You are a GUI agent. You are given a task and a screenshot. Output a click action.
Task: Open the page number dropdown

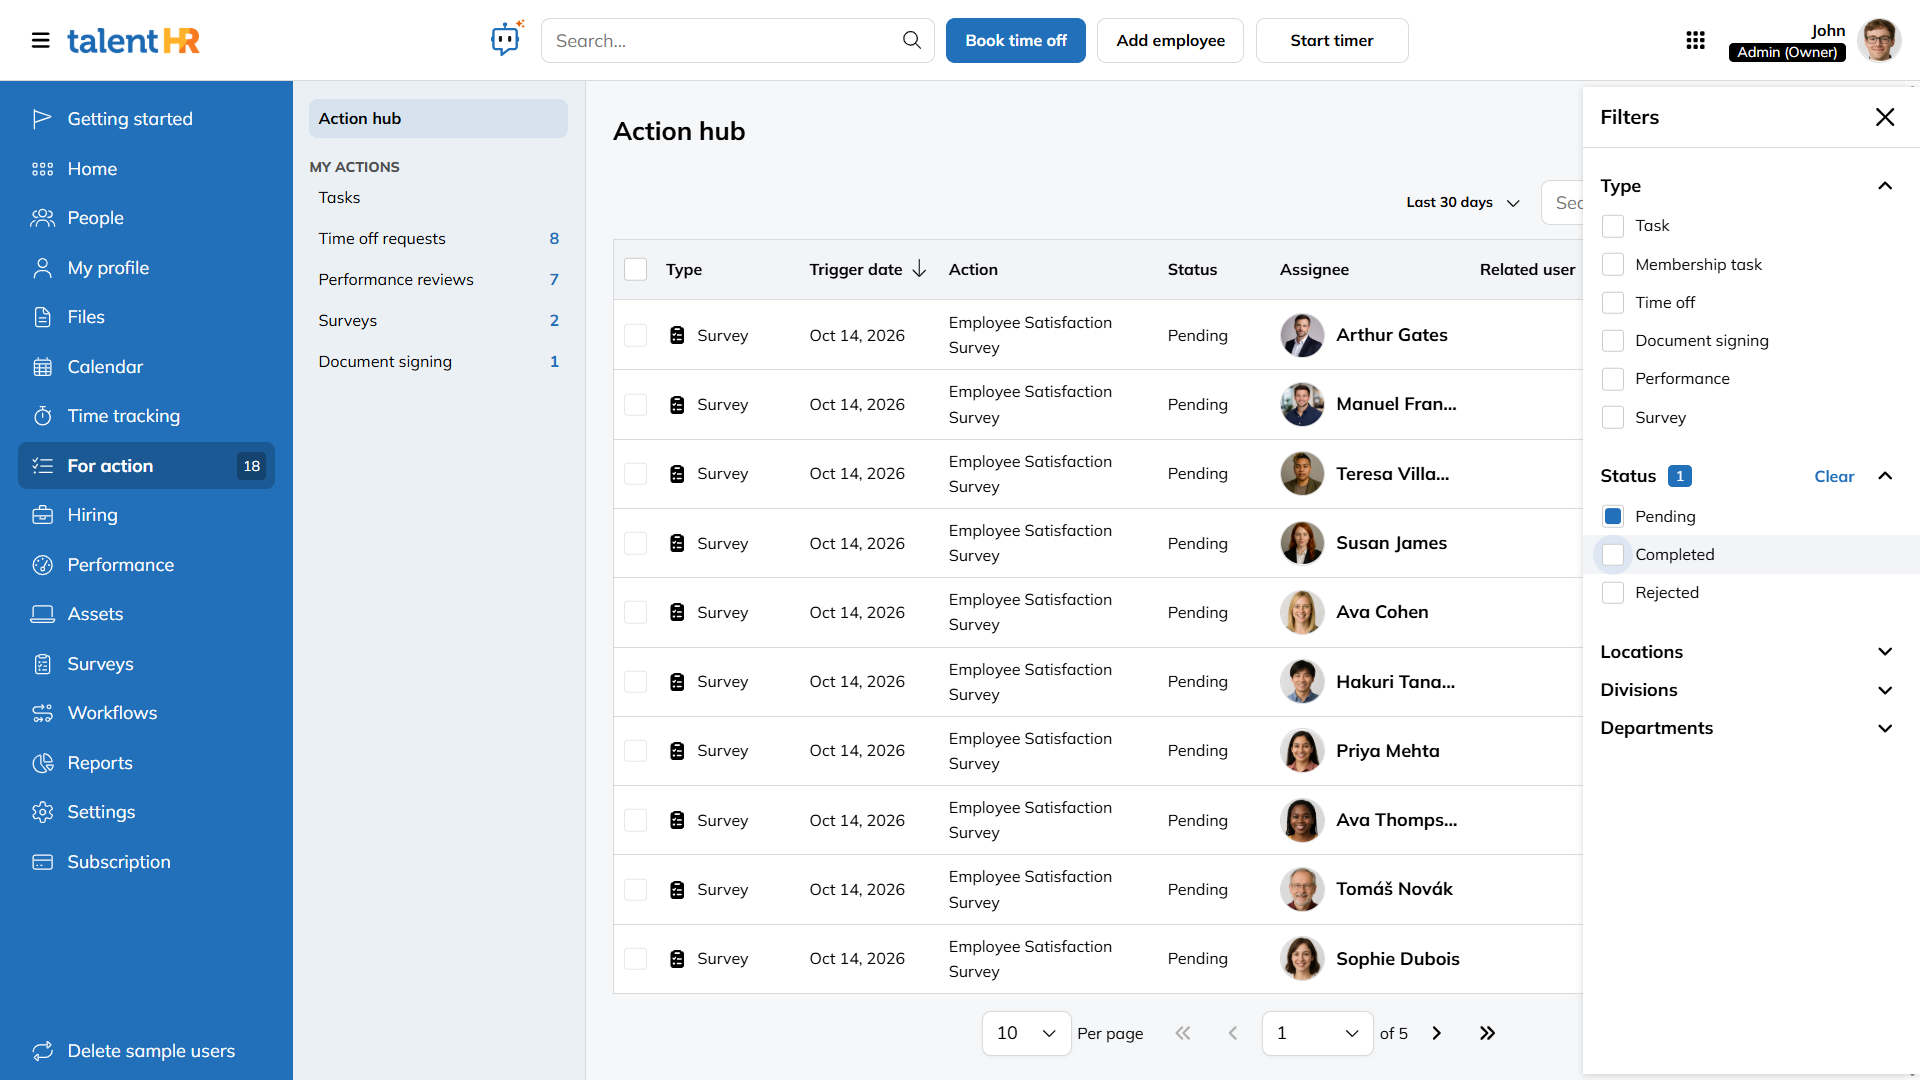pyautogui.click(x=1317, y=1033)
